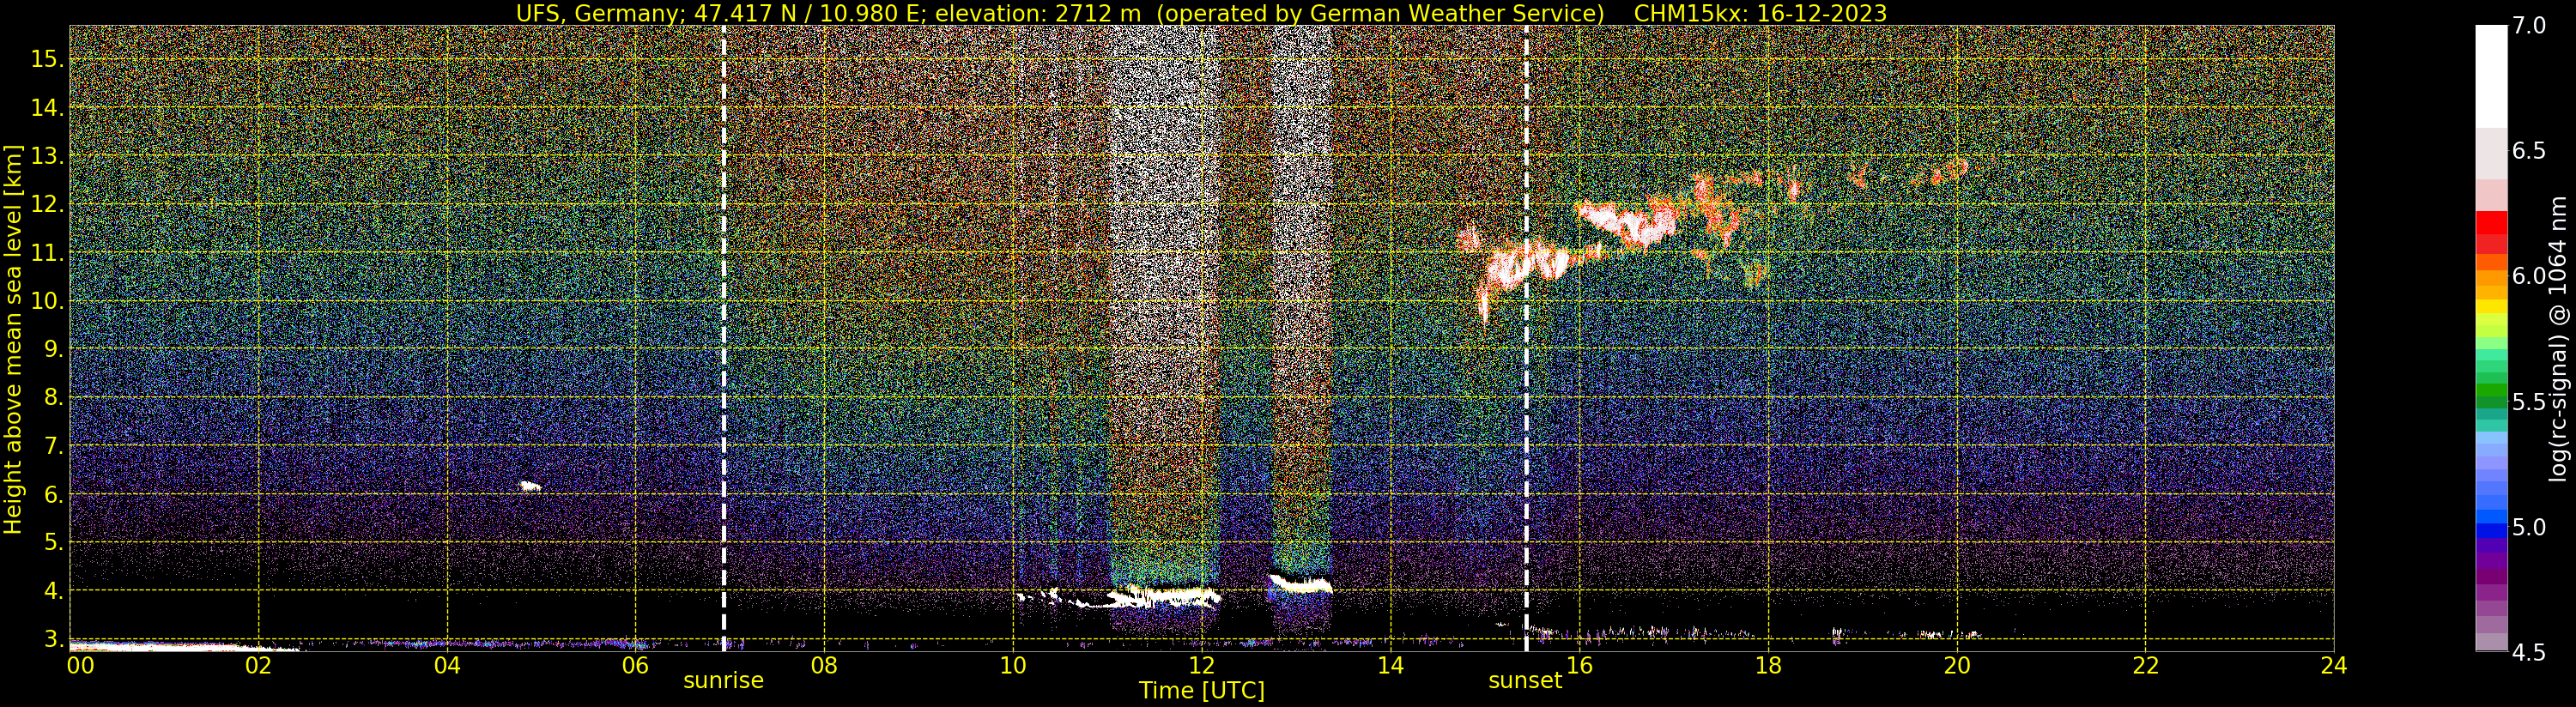2576x707 pixels.
Task: Click the colorbar tick label '6.0'
Action: [x=2529, y=276]
